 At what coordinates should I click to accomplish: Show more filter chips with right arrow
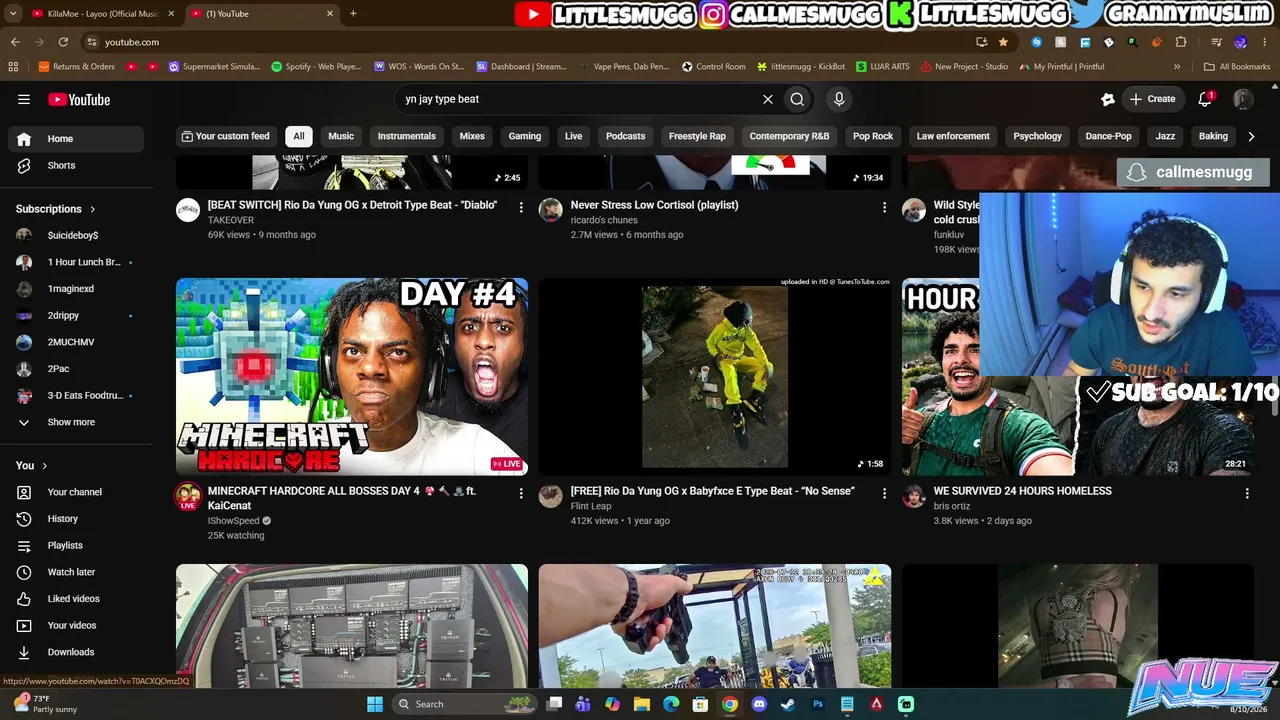1251,136
